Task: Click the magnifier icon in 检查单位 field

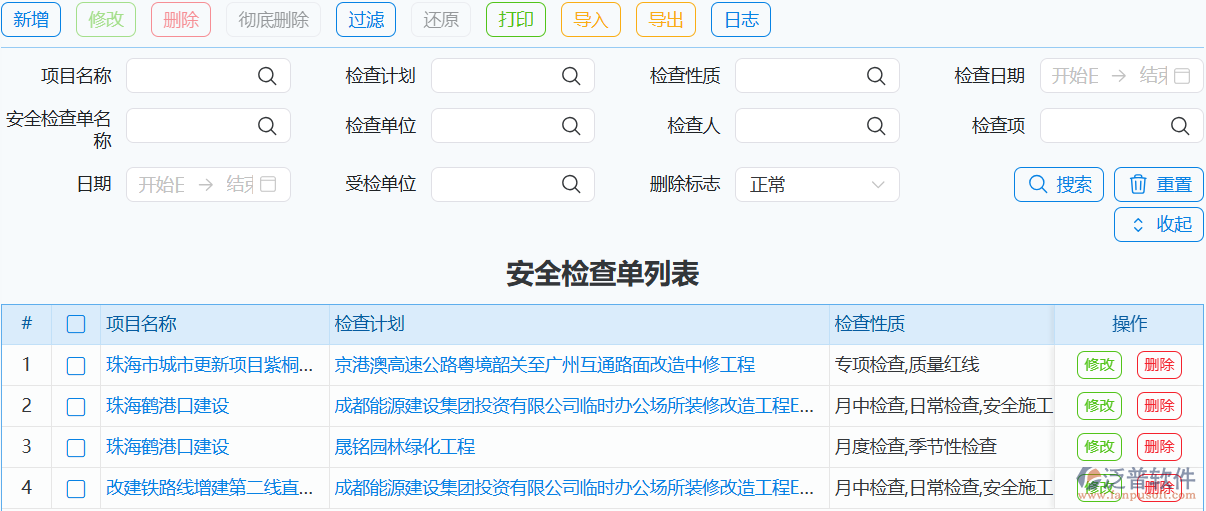Action: 571,126
